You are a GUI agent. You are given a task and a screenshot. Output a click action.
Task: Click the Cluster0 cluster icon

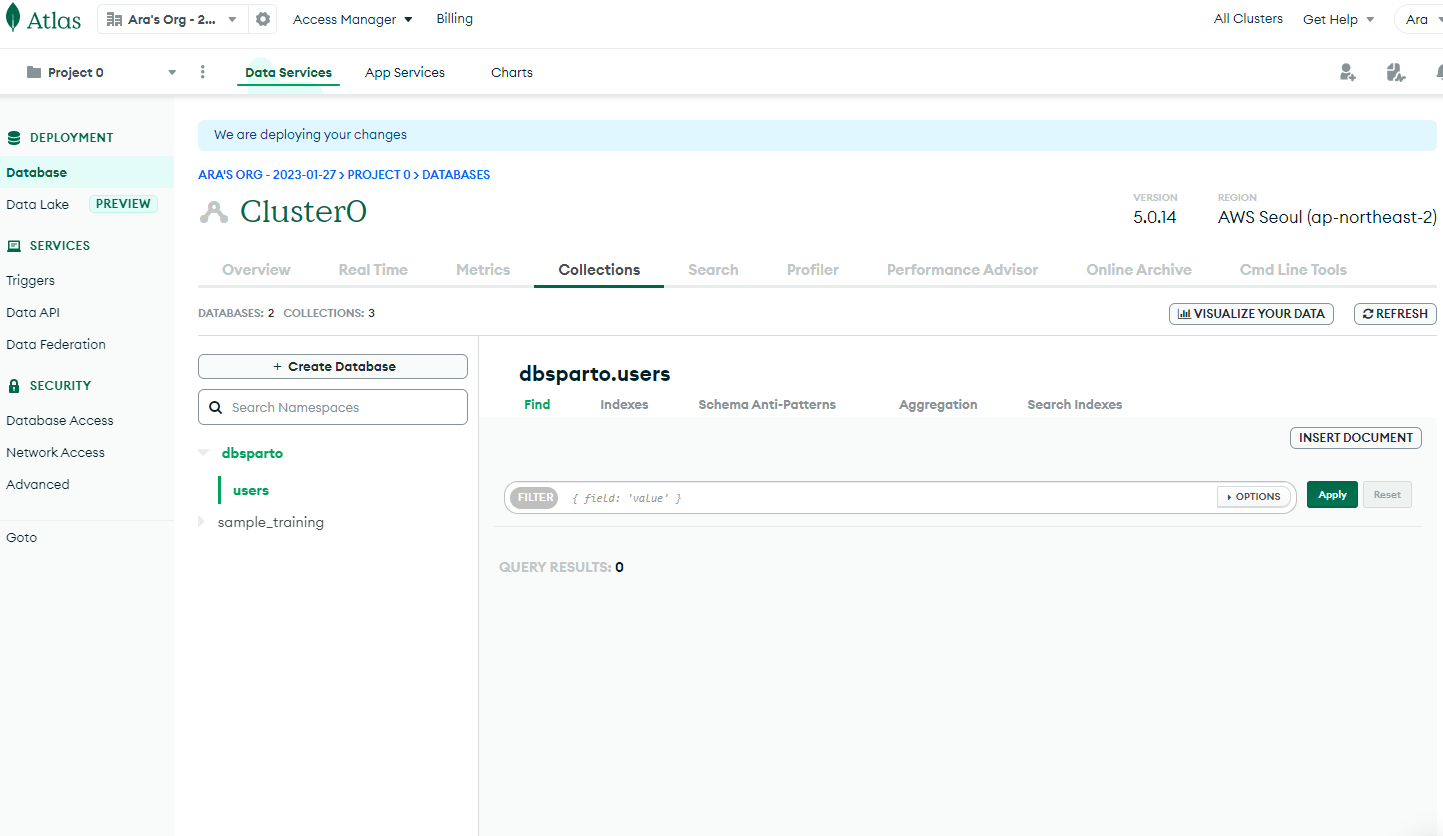coord(214,212)
